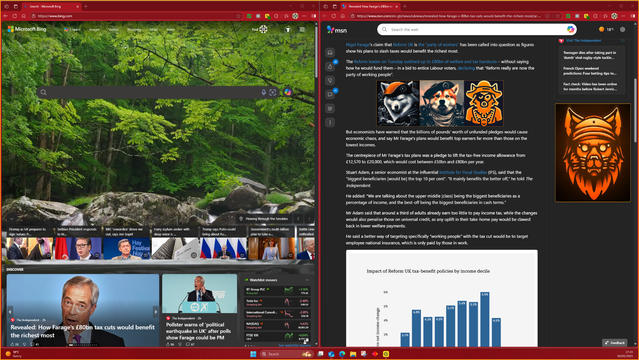Select NASDAQ watchlist row
Viewport: 639px width, 360px height.
277,325
